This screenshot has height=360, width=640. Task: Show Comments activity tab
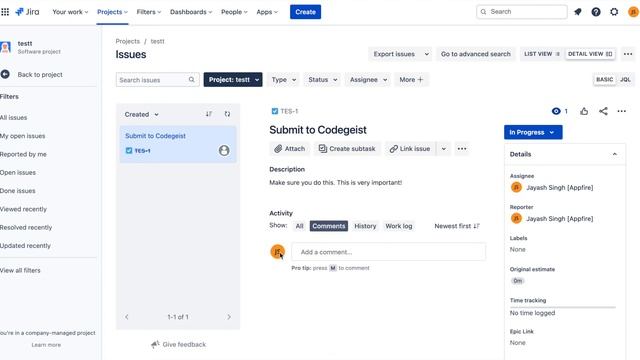tap(329, 226)
